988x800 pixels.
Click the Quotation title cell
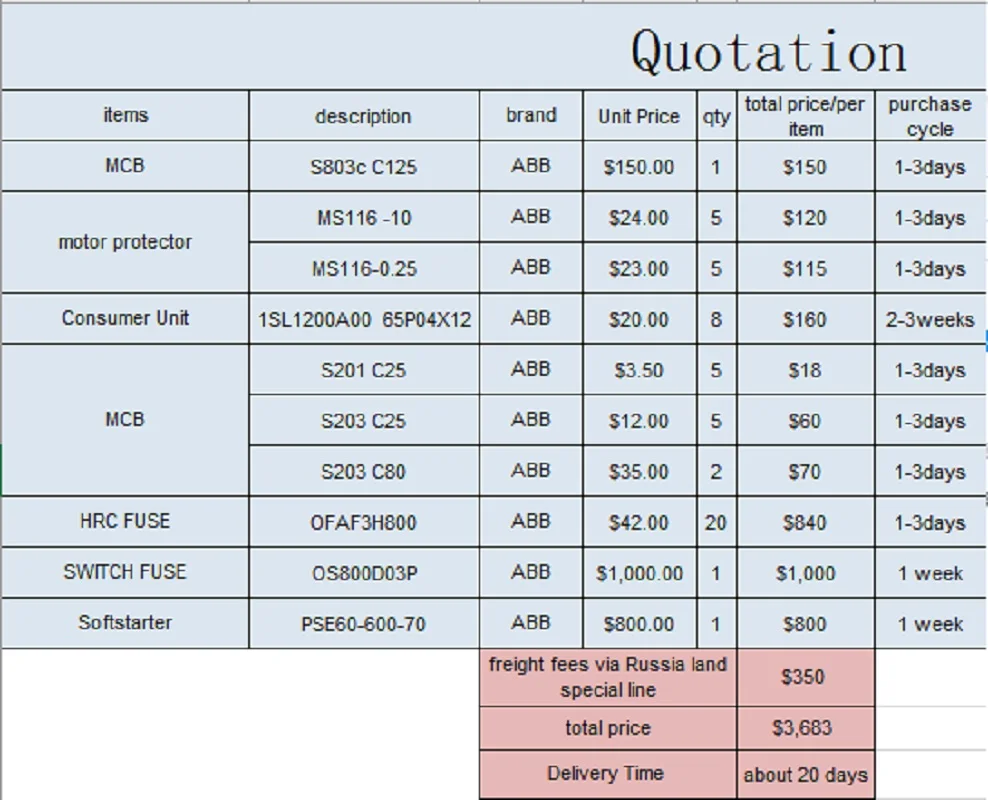click(768, 50)
